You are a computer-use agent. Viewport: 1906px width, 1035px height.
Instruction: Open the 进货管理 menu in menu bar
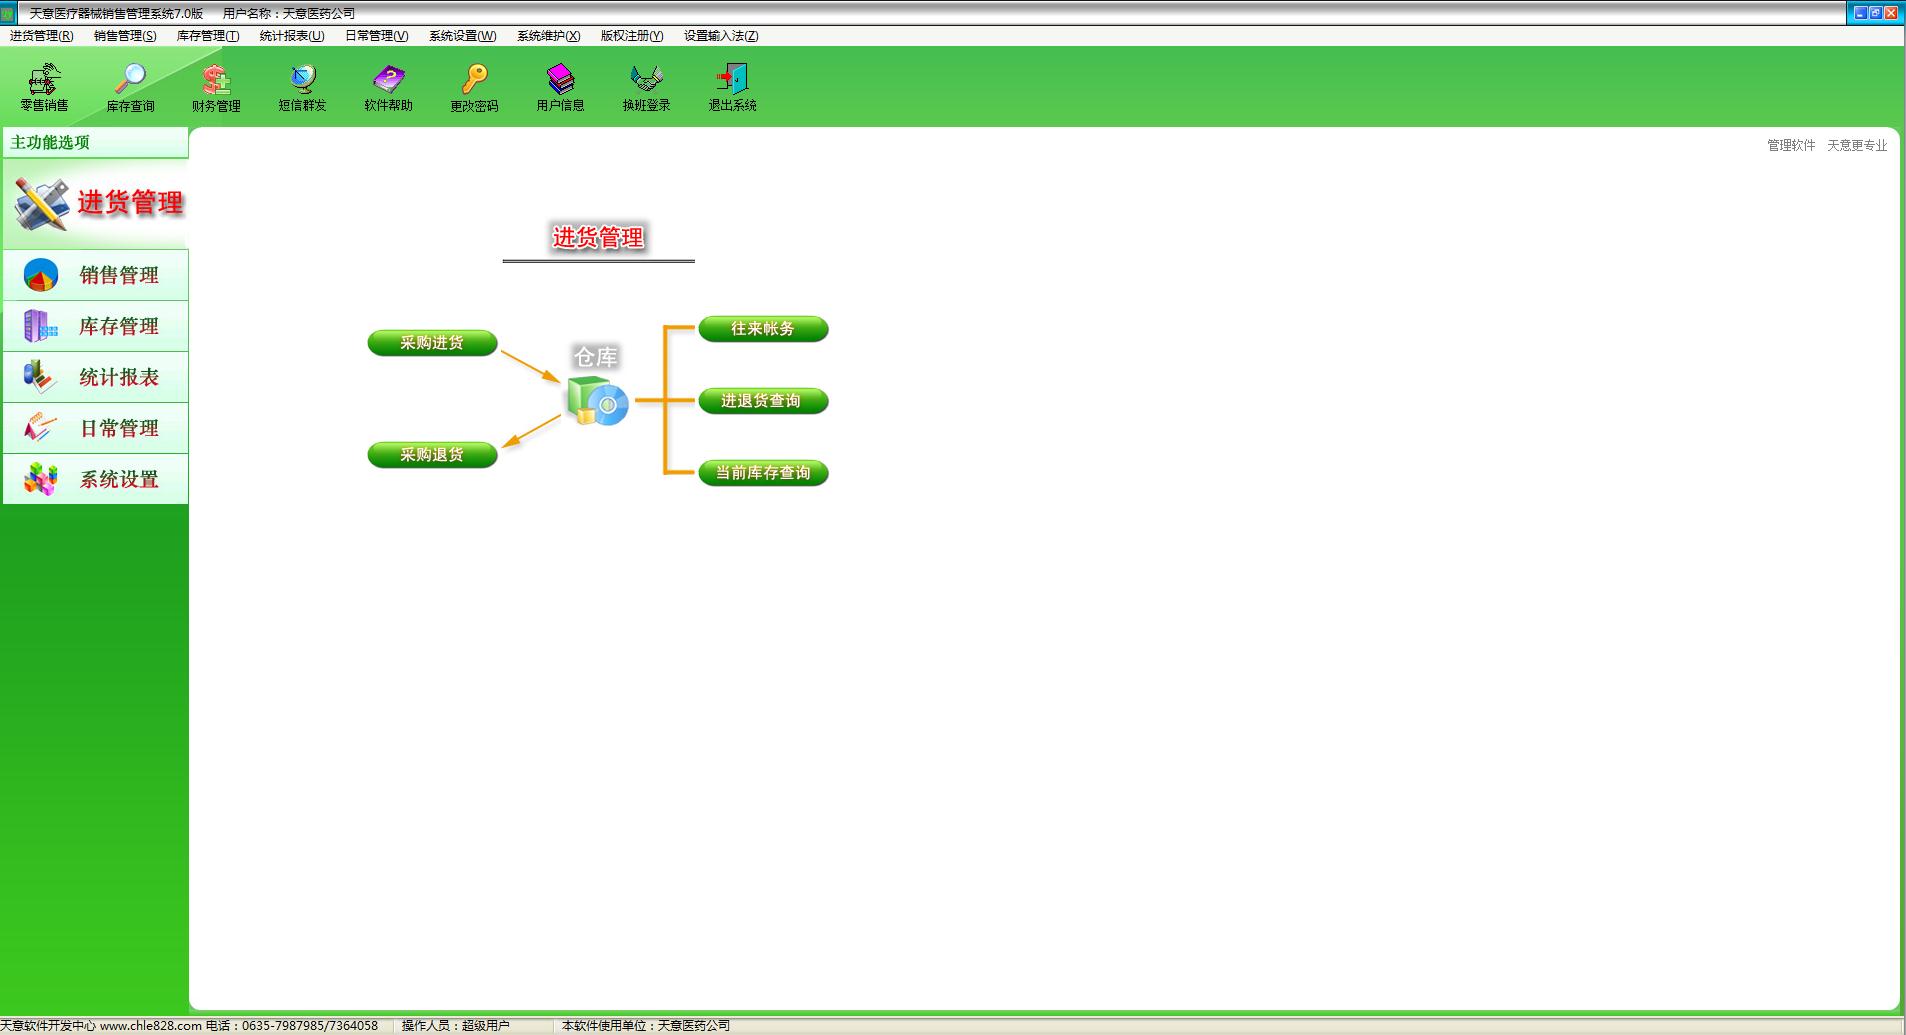coord(41,36)
